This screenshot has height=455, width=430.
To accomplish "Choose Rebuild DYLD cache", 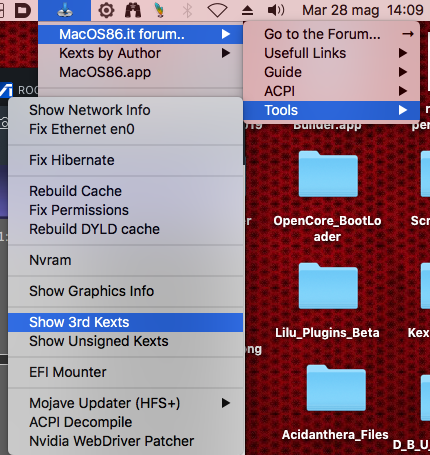I will 125,229.
